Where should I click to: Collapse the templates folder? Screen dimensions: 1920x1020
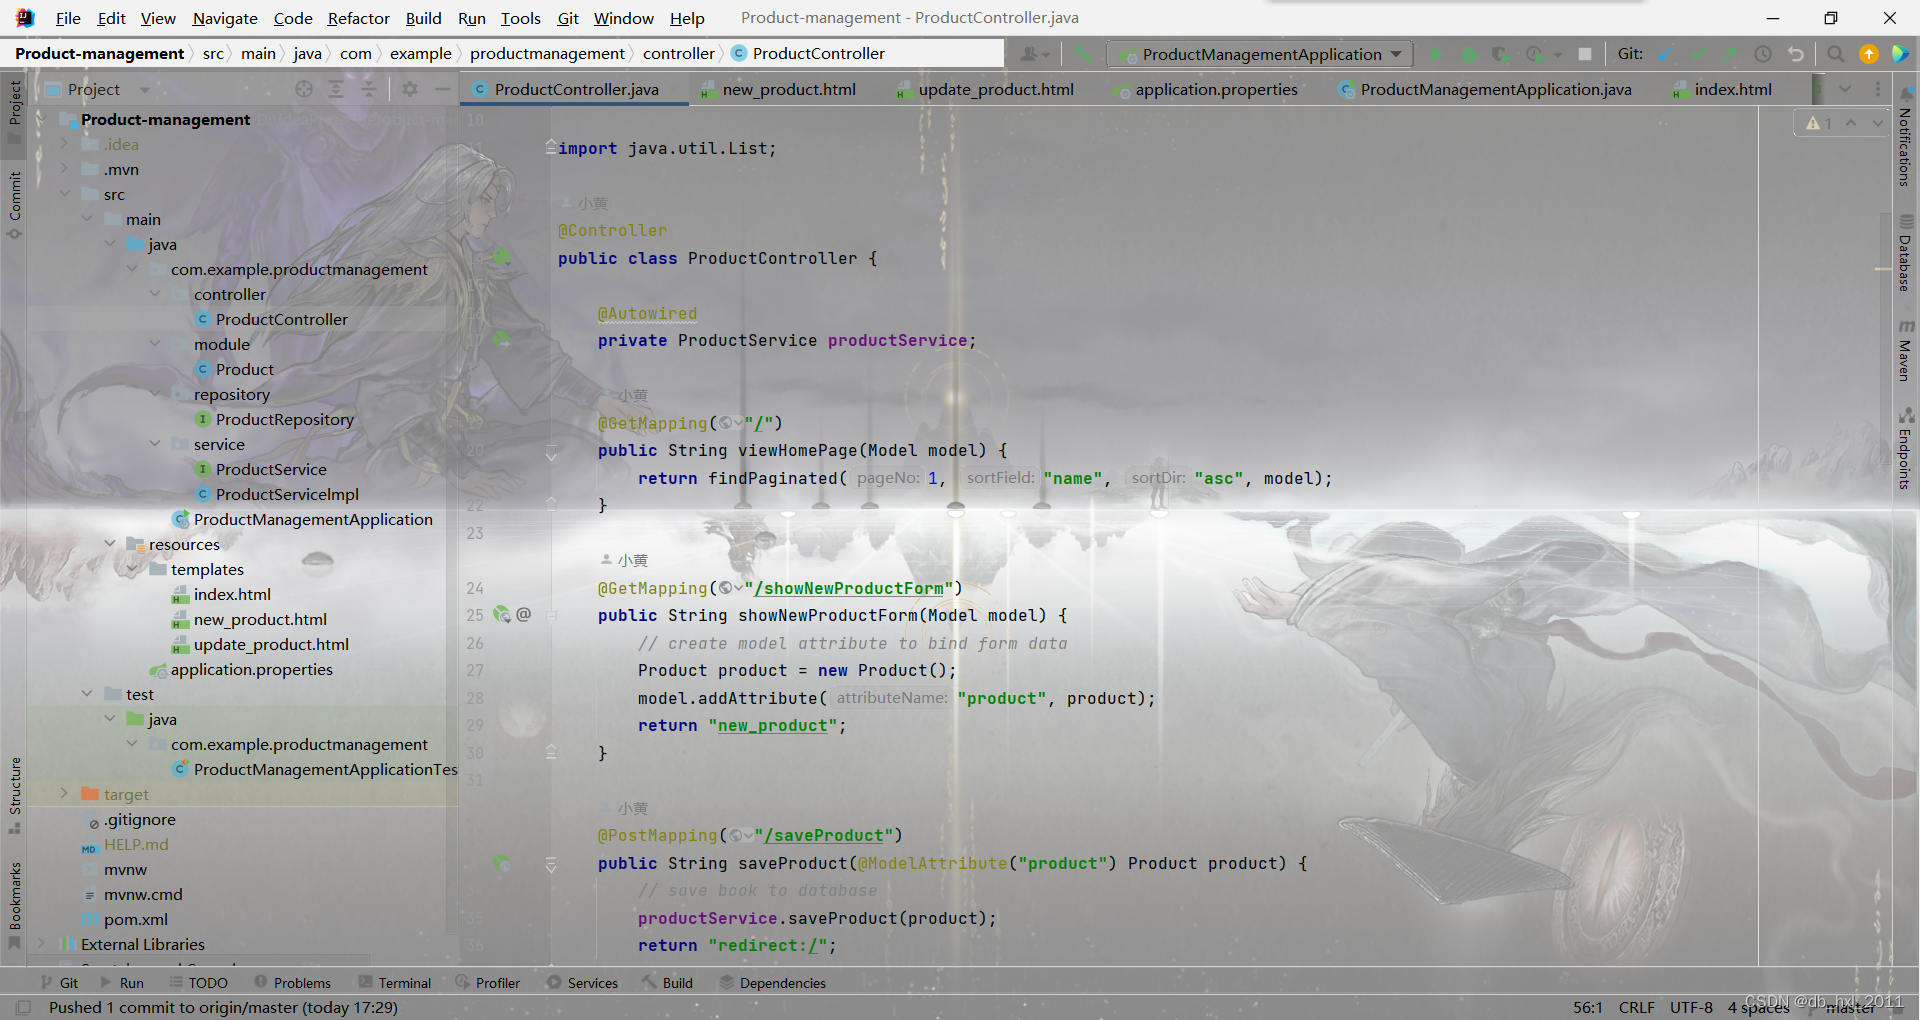pyautogui.click(x=132, y=569)
